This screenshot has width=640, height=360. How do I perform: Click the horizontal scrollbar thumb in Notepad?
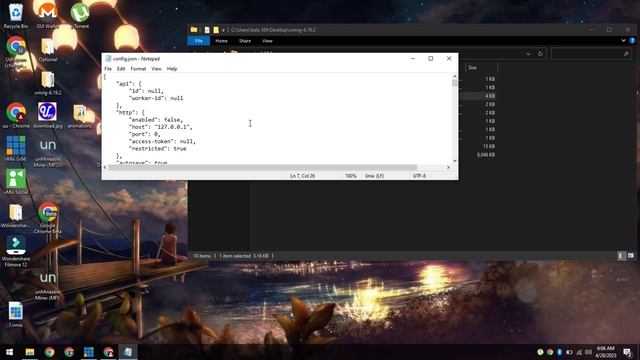pos(263,167)
